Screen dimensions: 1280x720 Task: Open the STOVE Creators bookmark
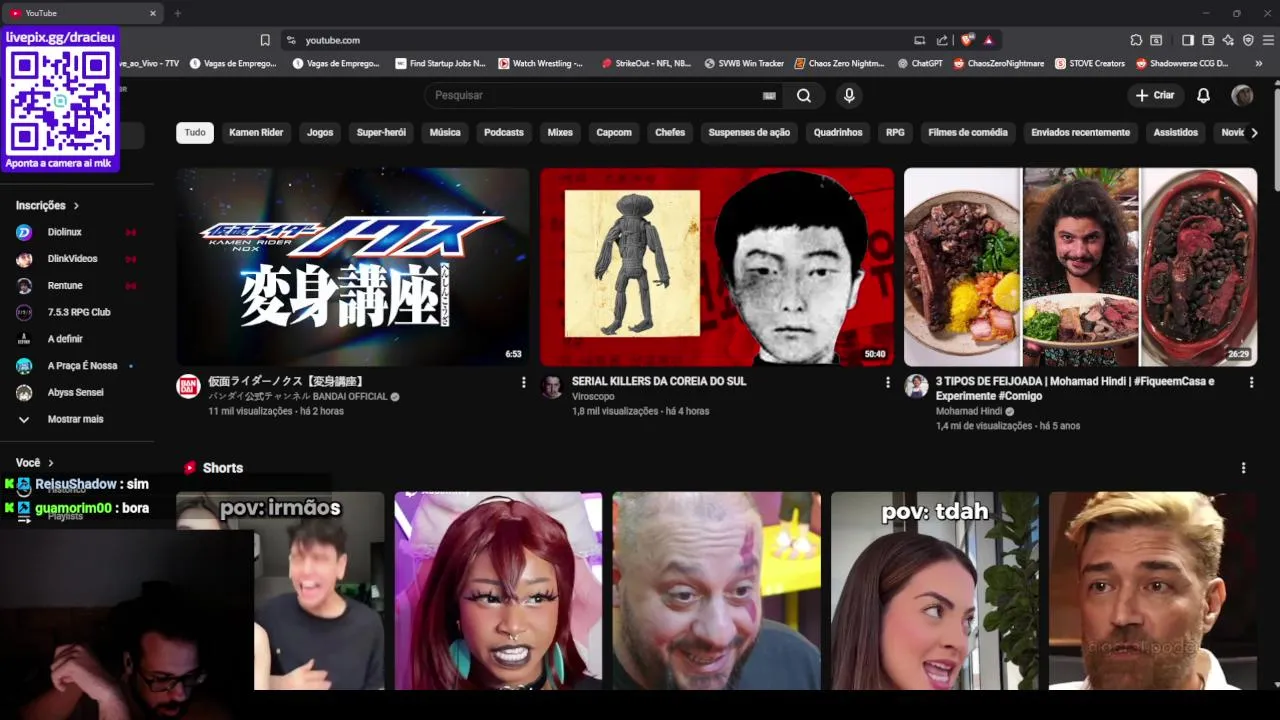point(1090,63)
